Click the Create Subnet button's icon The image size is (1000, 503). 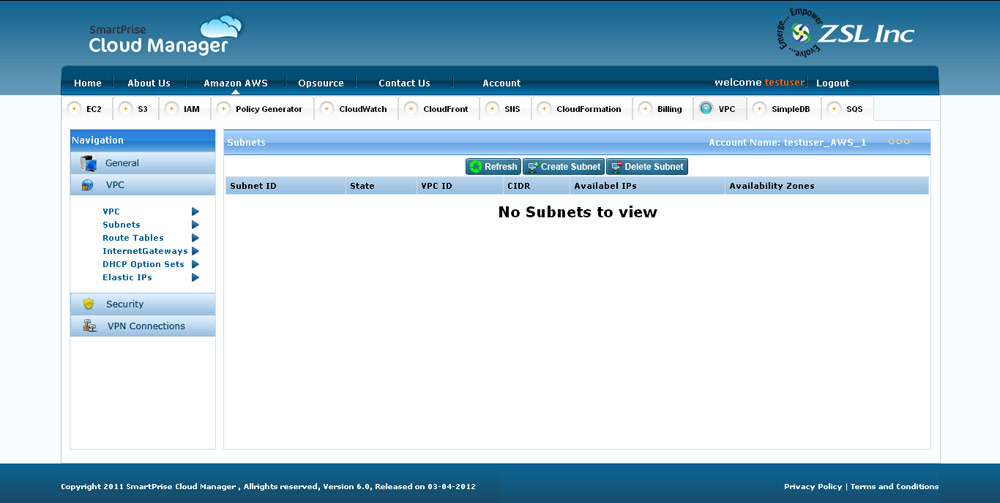pos(533,167)
